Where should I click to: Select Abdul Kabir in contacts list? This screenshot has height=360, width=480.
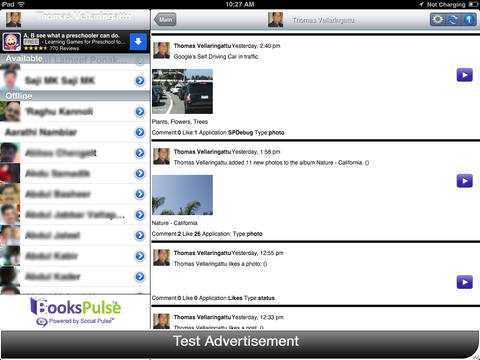[75, 256]
